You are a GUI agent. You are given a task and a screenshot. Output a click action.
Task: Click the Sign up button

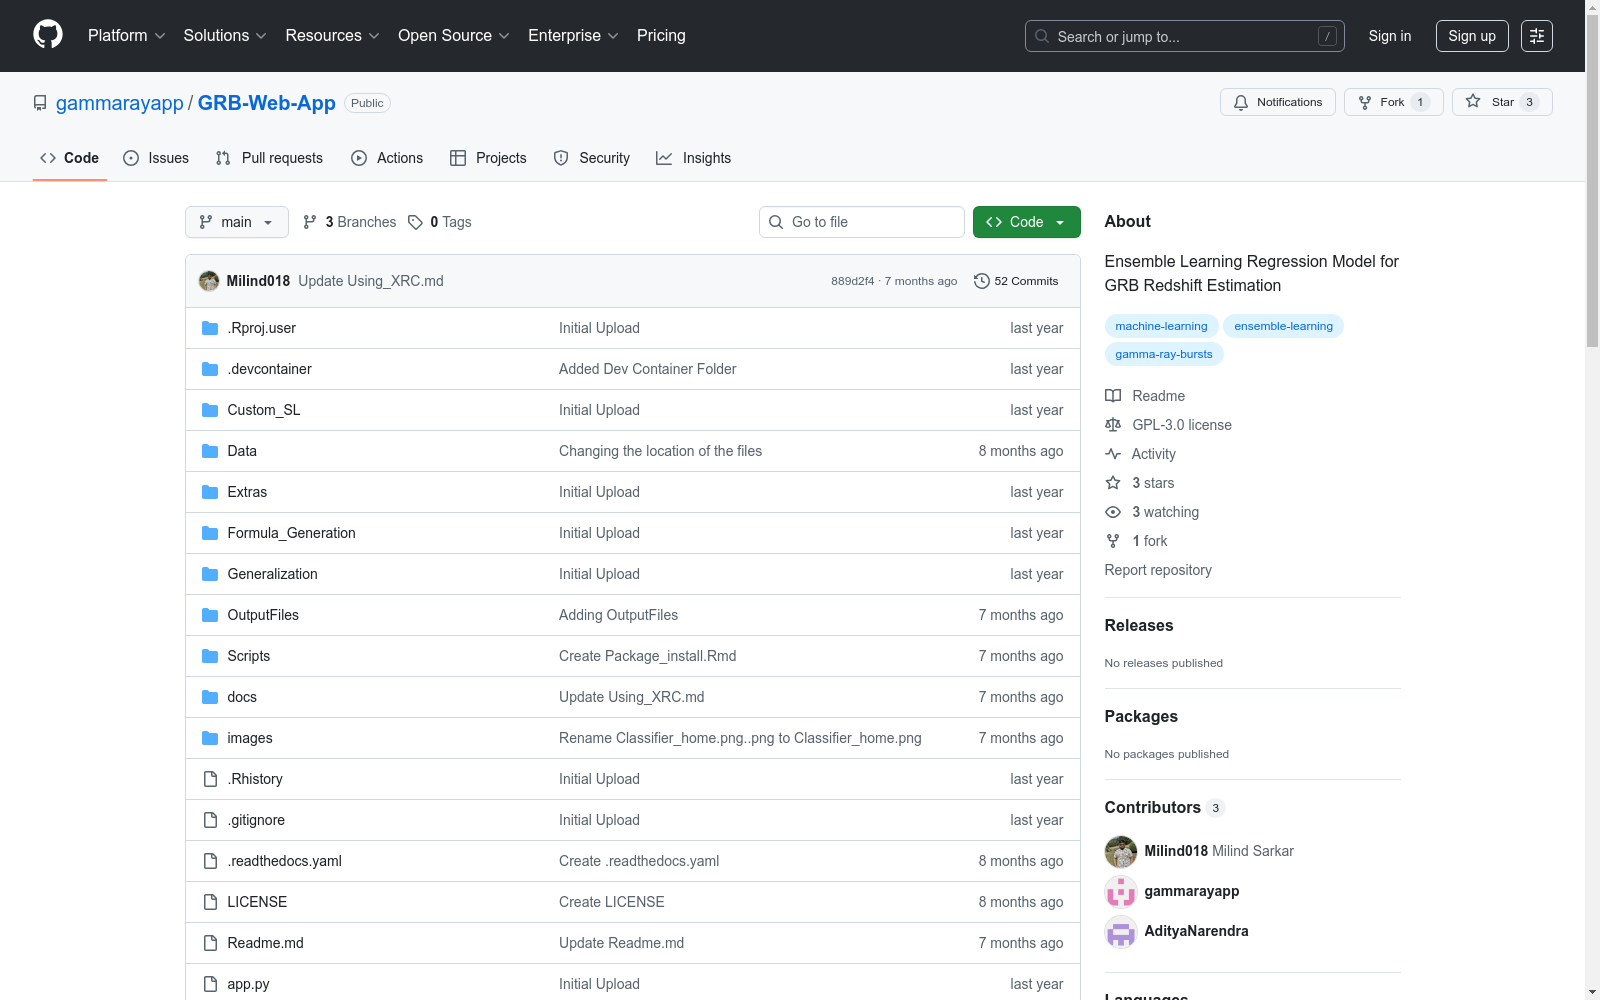[1472, 36]
